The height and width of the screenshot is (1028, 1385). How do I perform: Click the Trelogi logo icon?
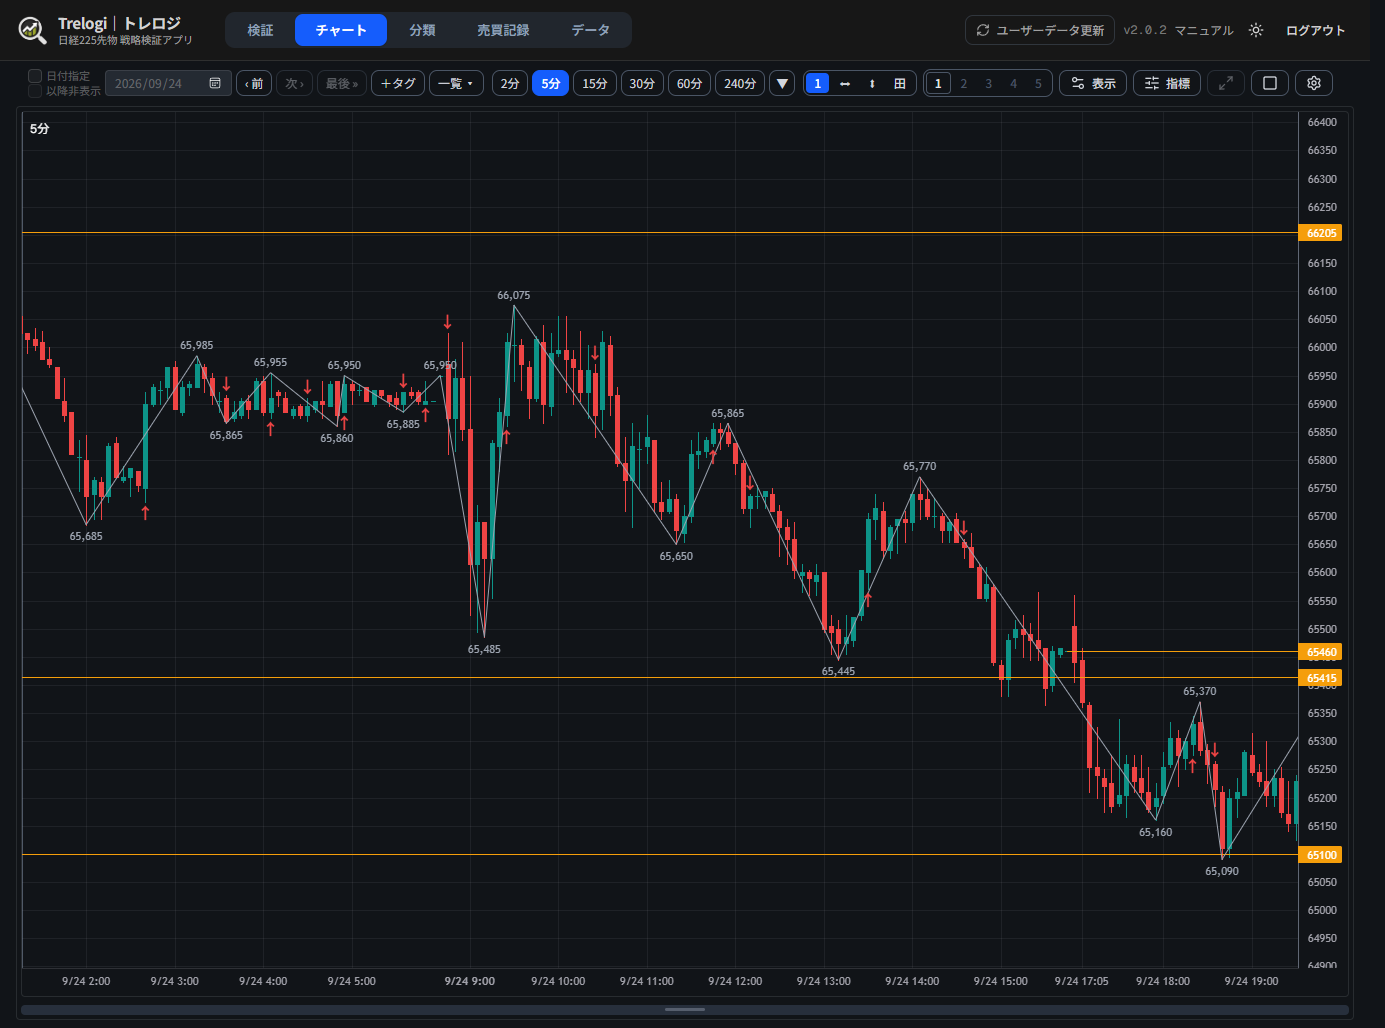(32, 30)
